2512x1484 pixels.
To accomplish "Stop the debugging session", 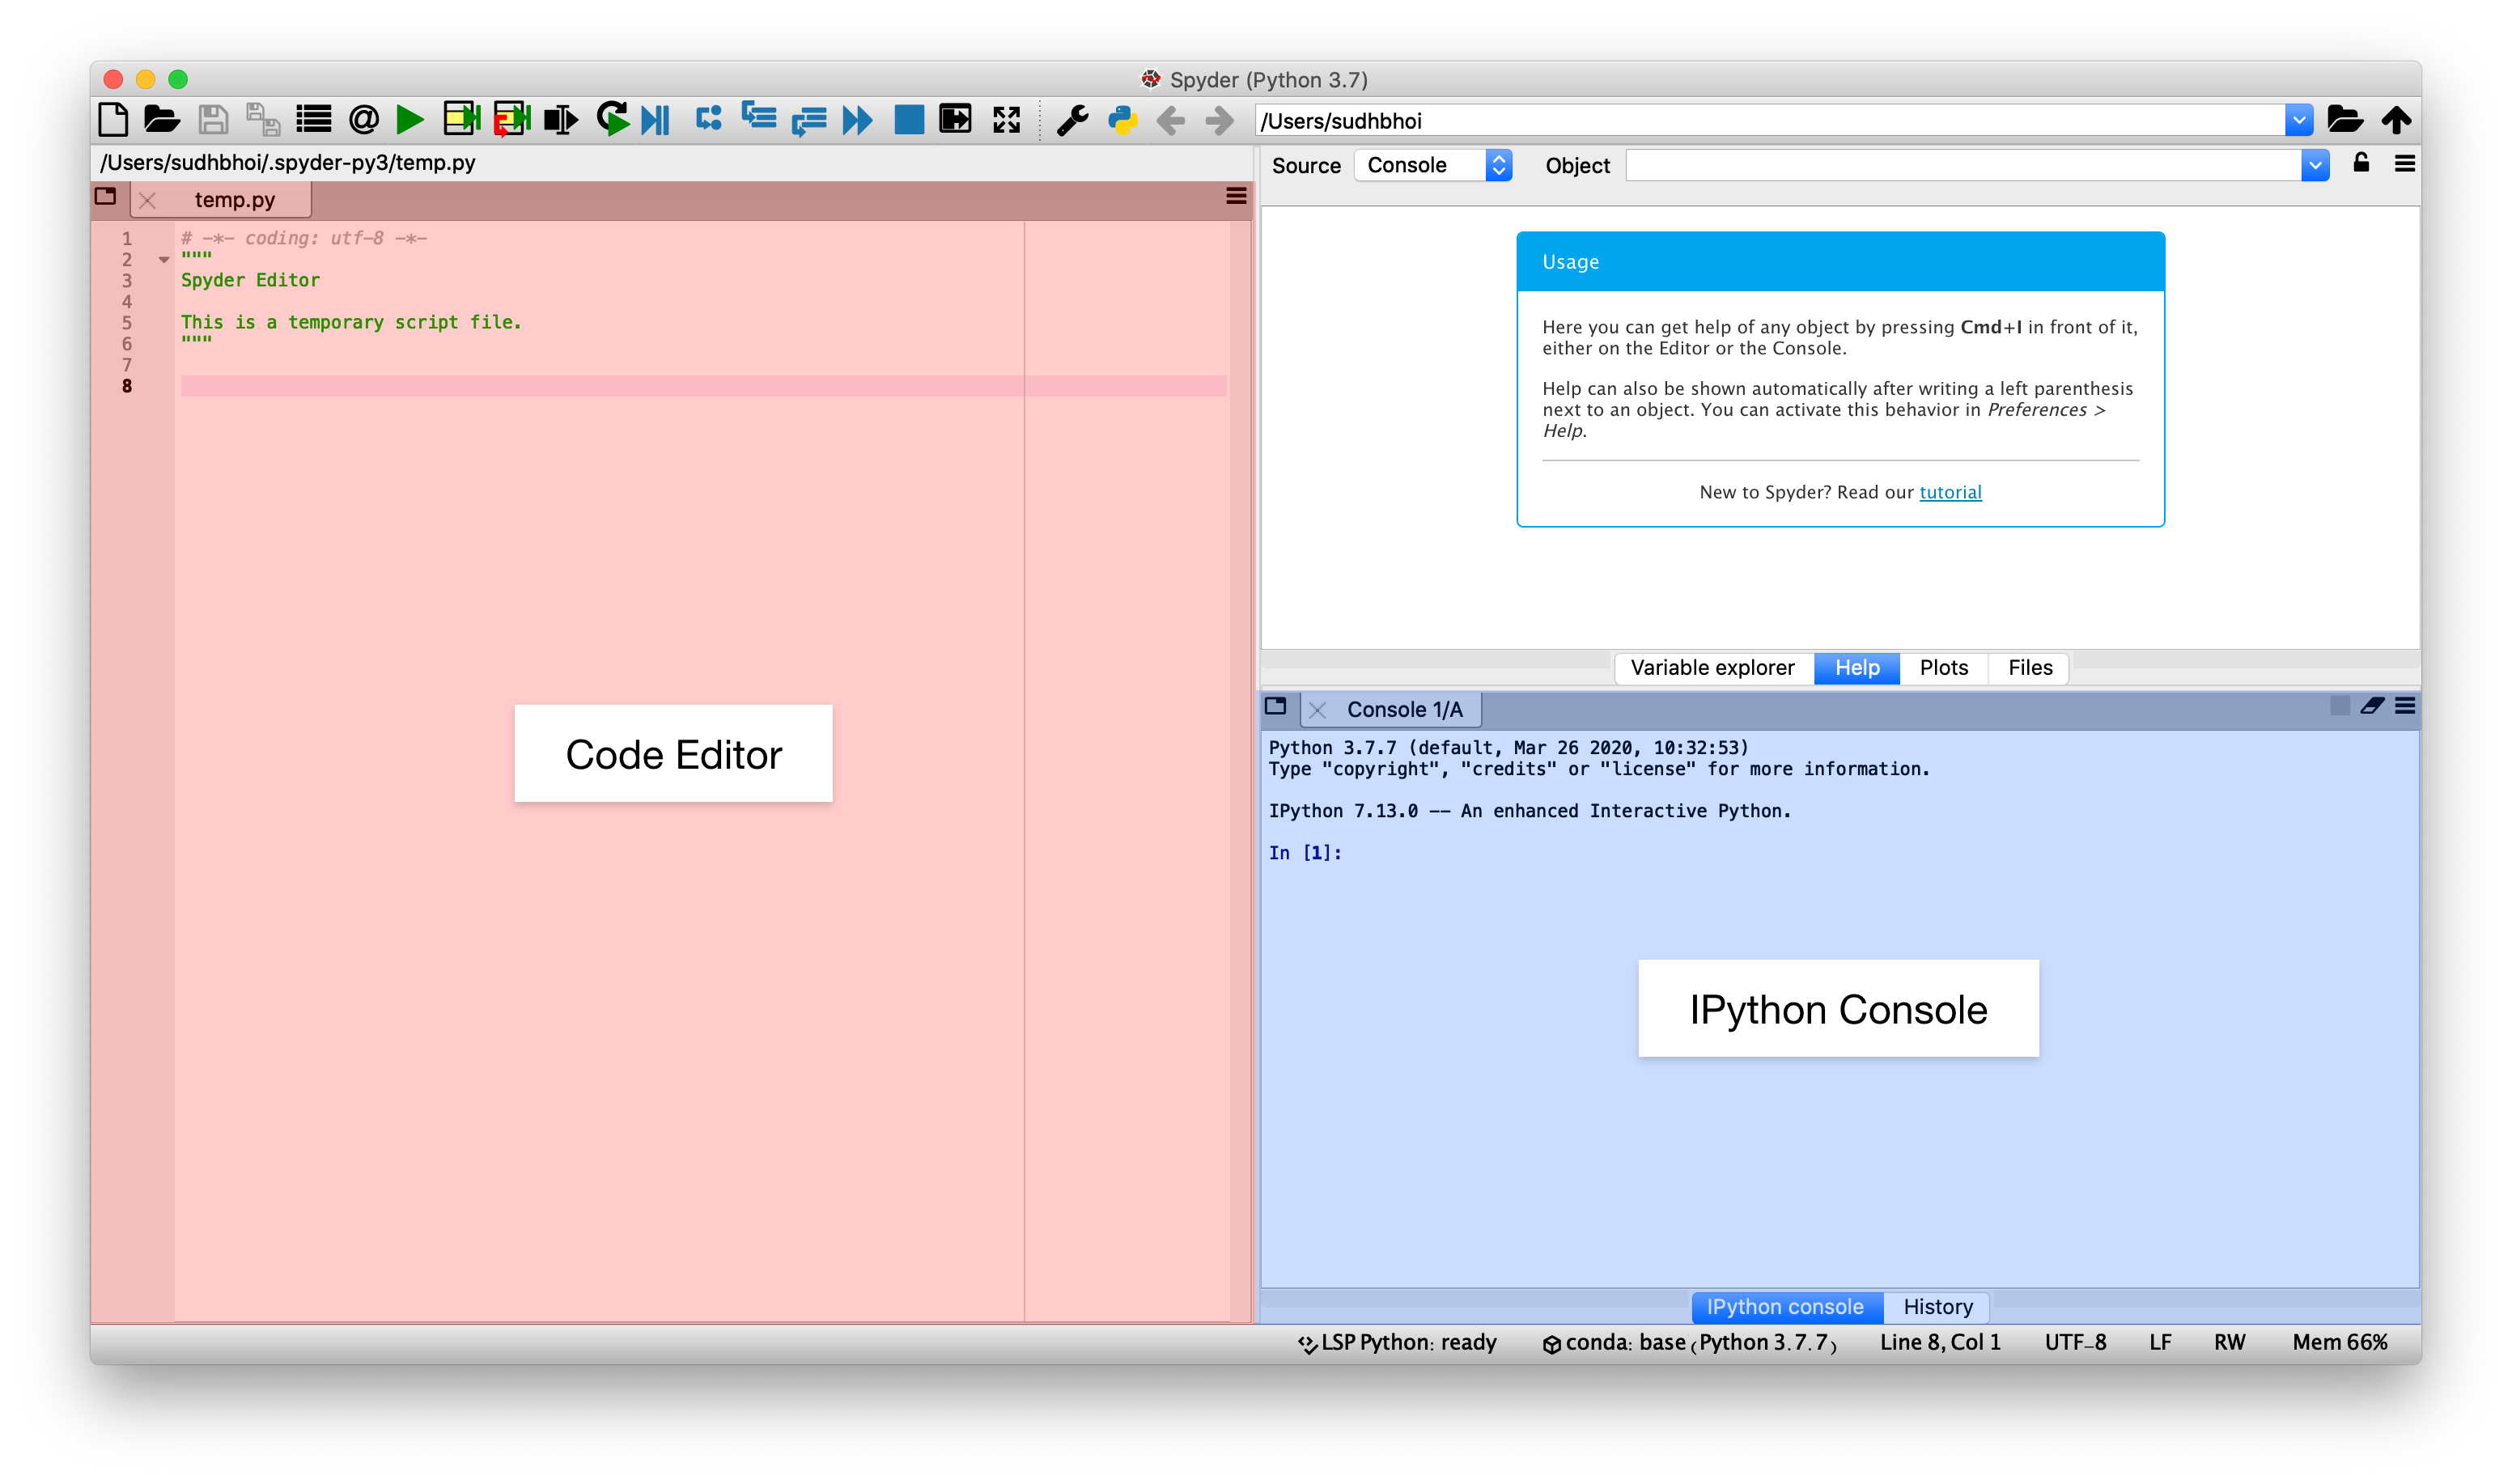I will tap(908, 119).
